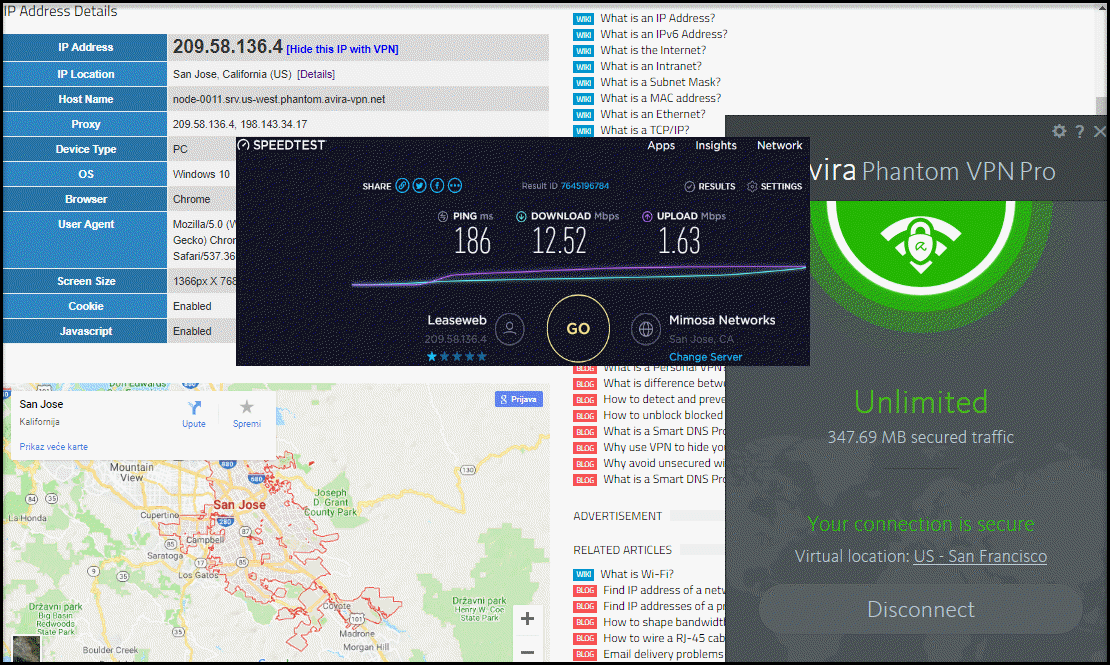The image size is (1110, 665).
Task: Copy Speedtest share link icon
Action: pos(402,186)
